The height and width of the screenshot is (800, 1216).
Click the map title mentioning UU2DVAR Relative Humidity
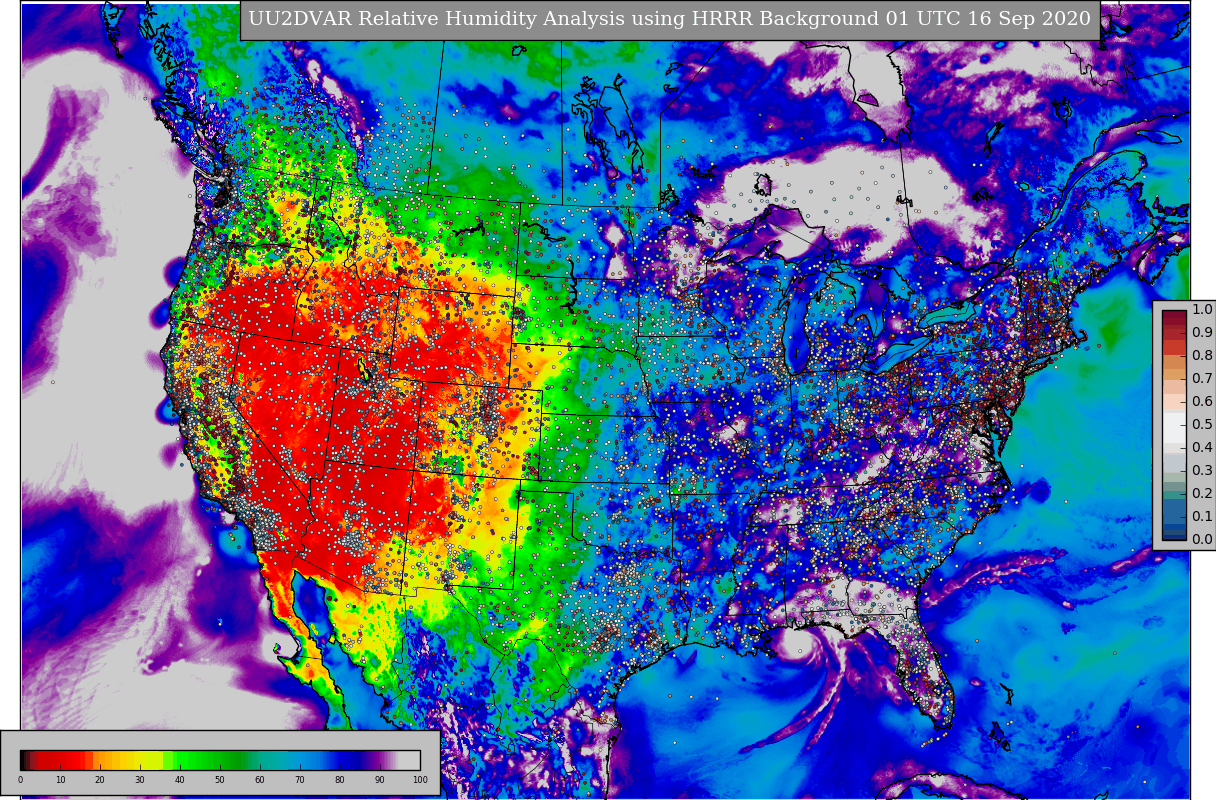(670, 20)
